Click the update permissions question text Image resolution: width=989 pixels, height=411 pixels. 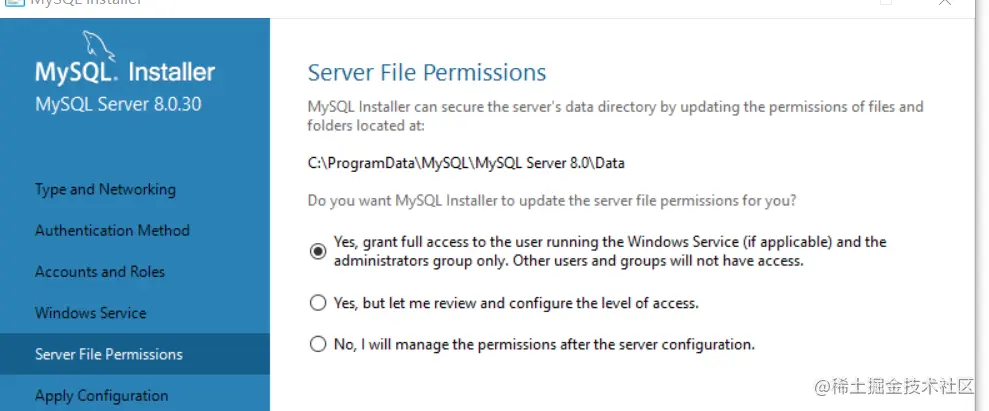(552, 201)
